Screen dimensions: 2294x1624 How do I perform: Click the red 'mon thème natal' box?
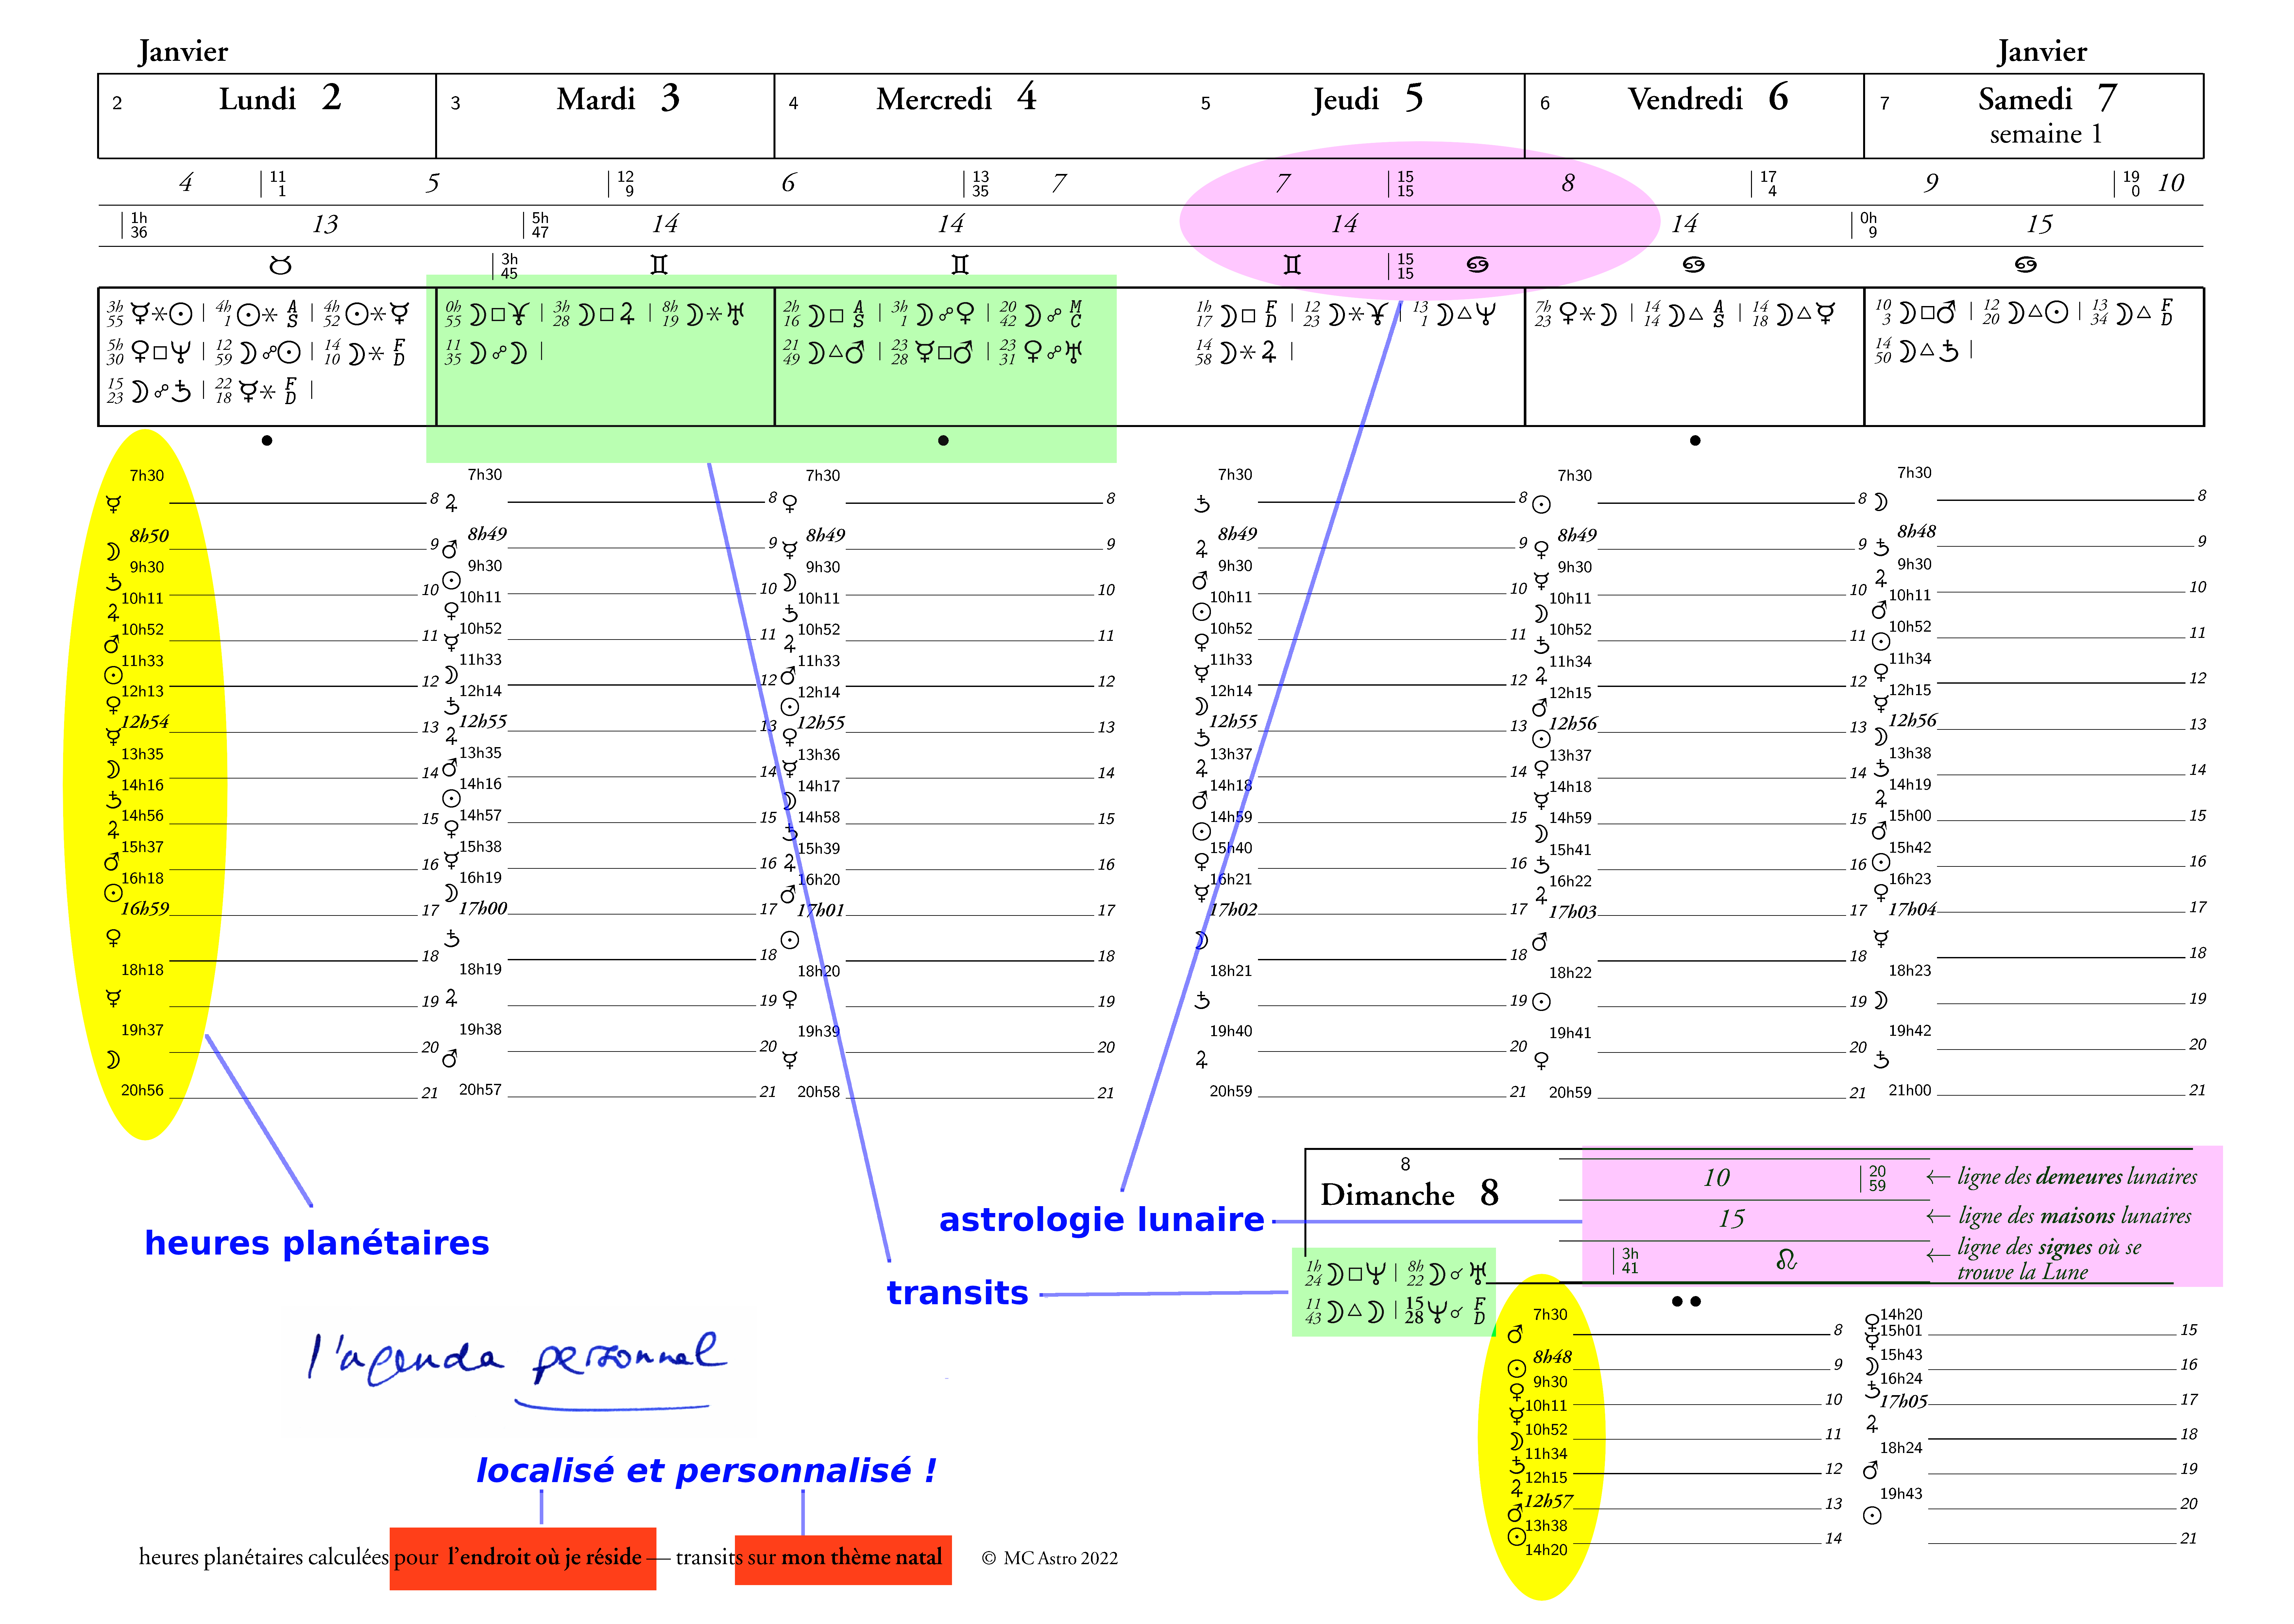843,1560
